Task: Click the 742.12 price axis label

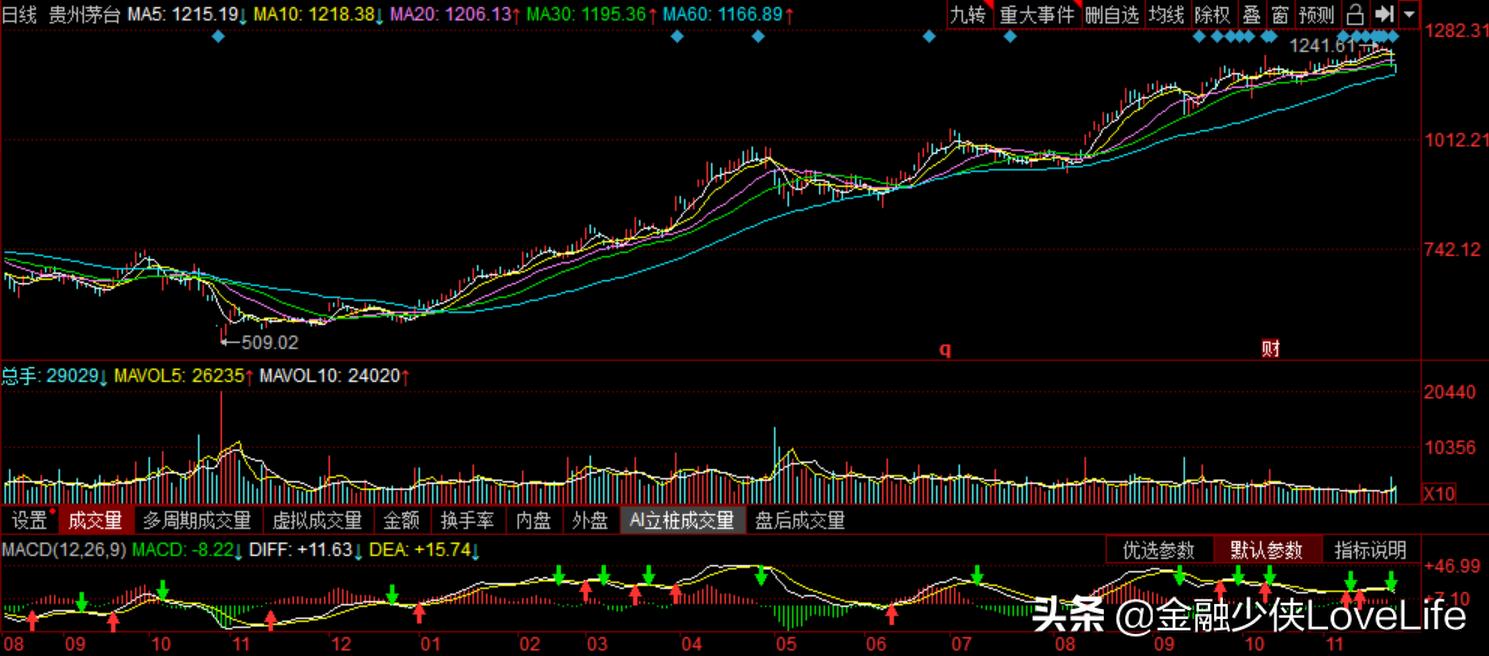Action: pos(1452,249)
